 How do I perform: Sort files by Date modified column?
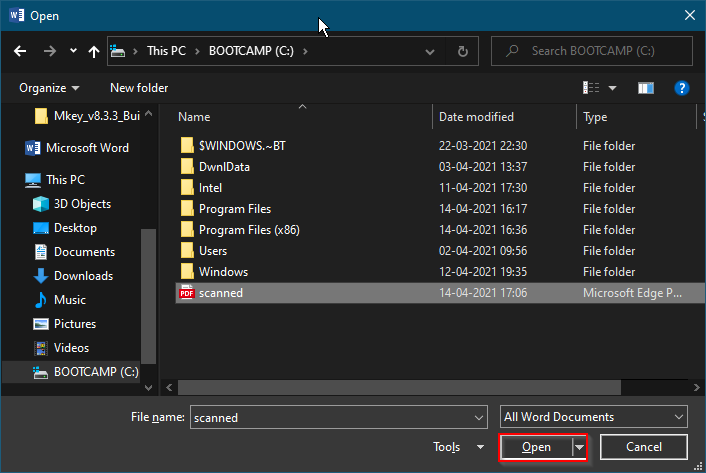tap(476, 117)
